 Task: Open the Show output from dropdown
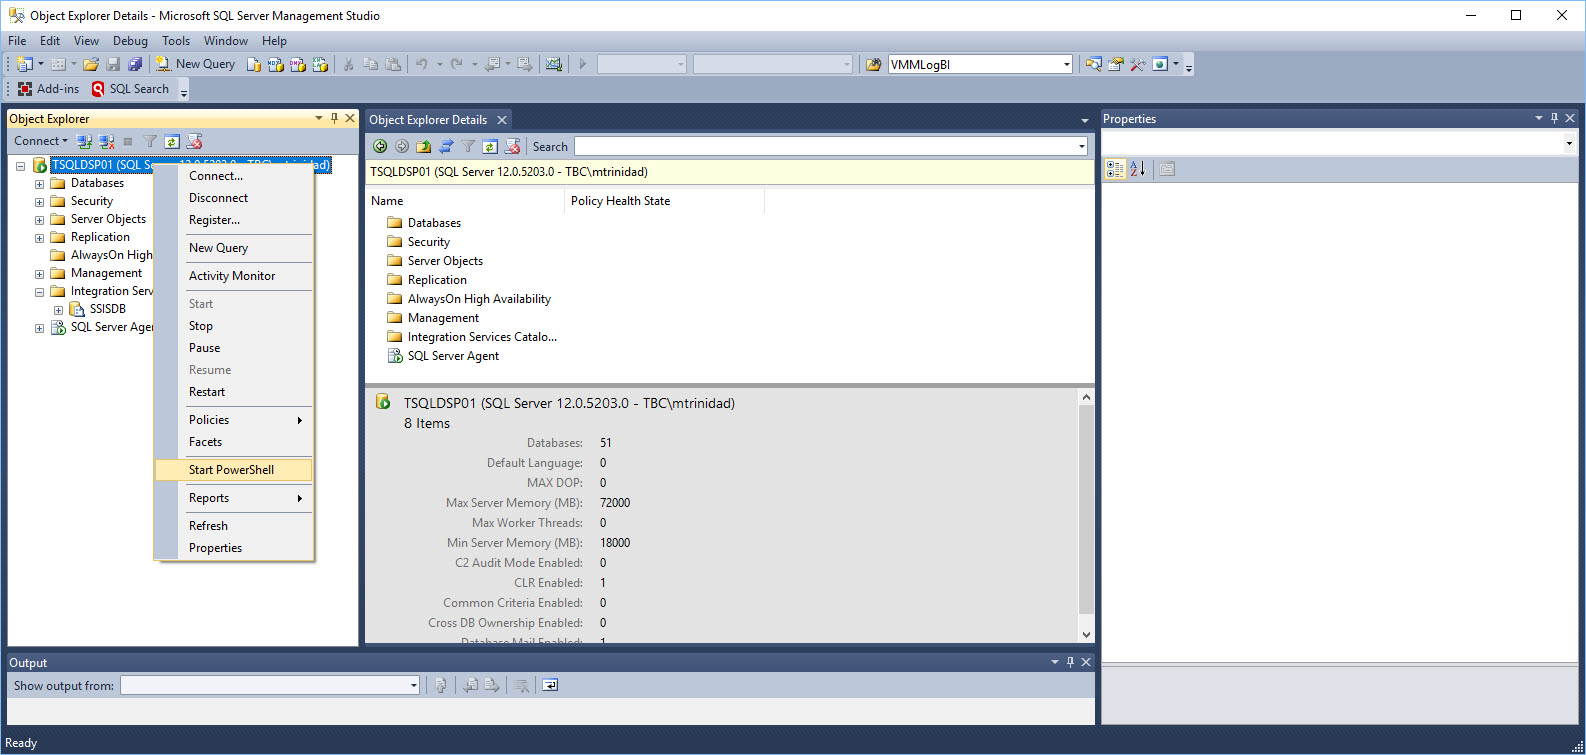[x=413, y=685]
